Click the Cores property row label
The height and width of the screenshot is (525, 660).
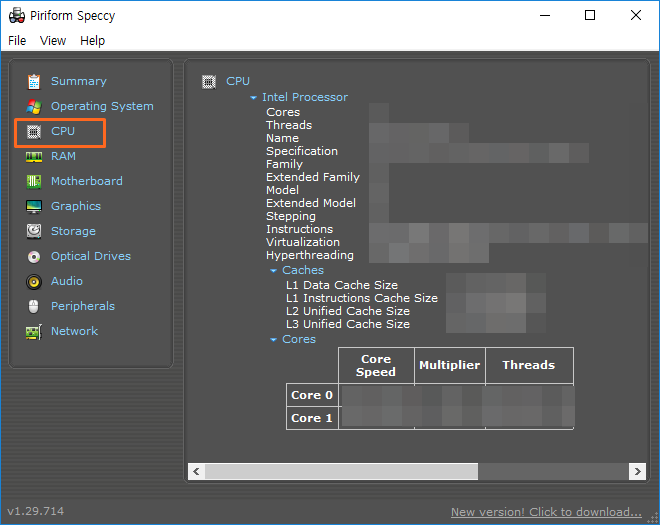tap(283, 112)
